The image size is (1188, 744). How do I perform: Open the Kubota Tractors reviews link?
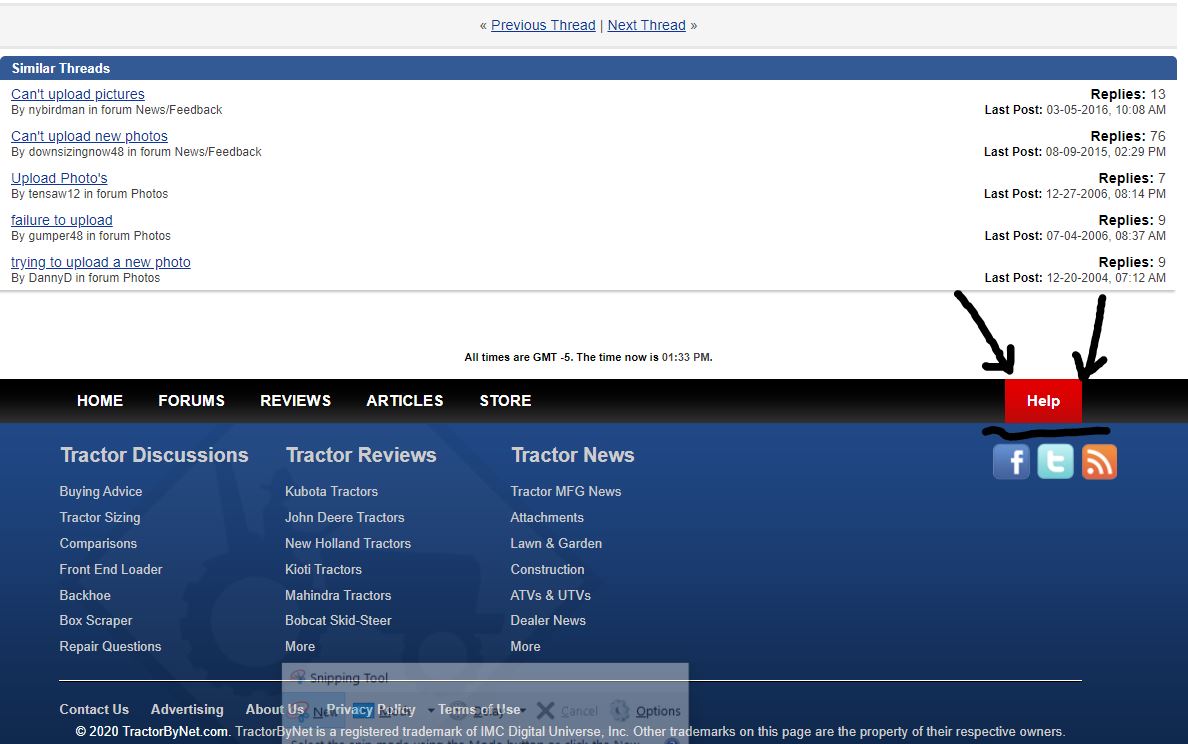(x=331, y=491)
